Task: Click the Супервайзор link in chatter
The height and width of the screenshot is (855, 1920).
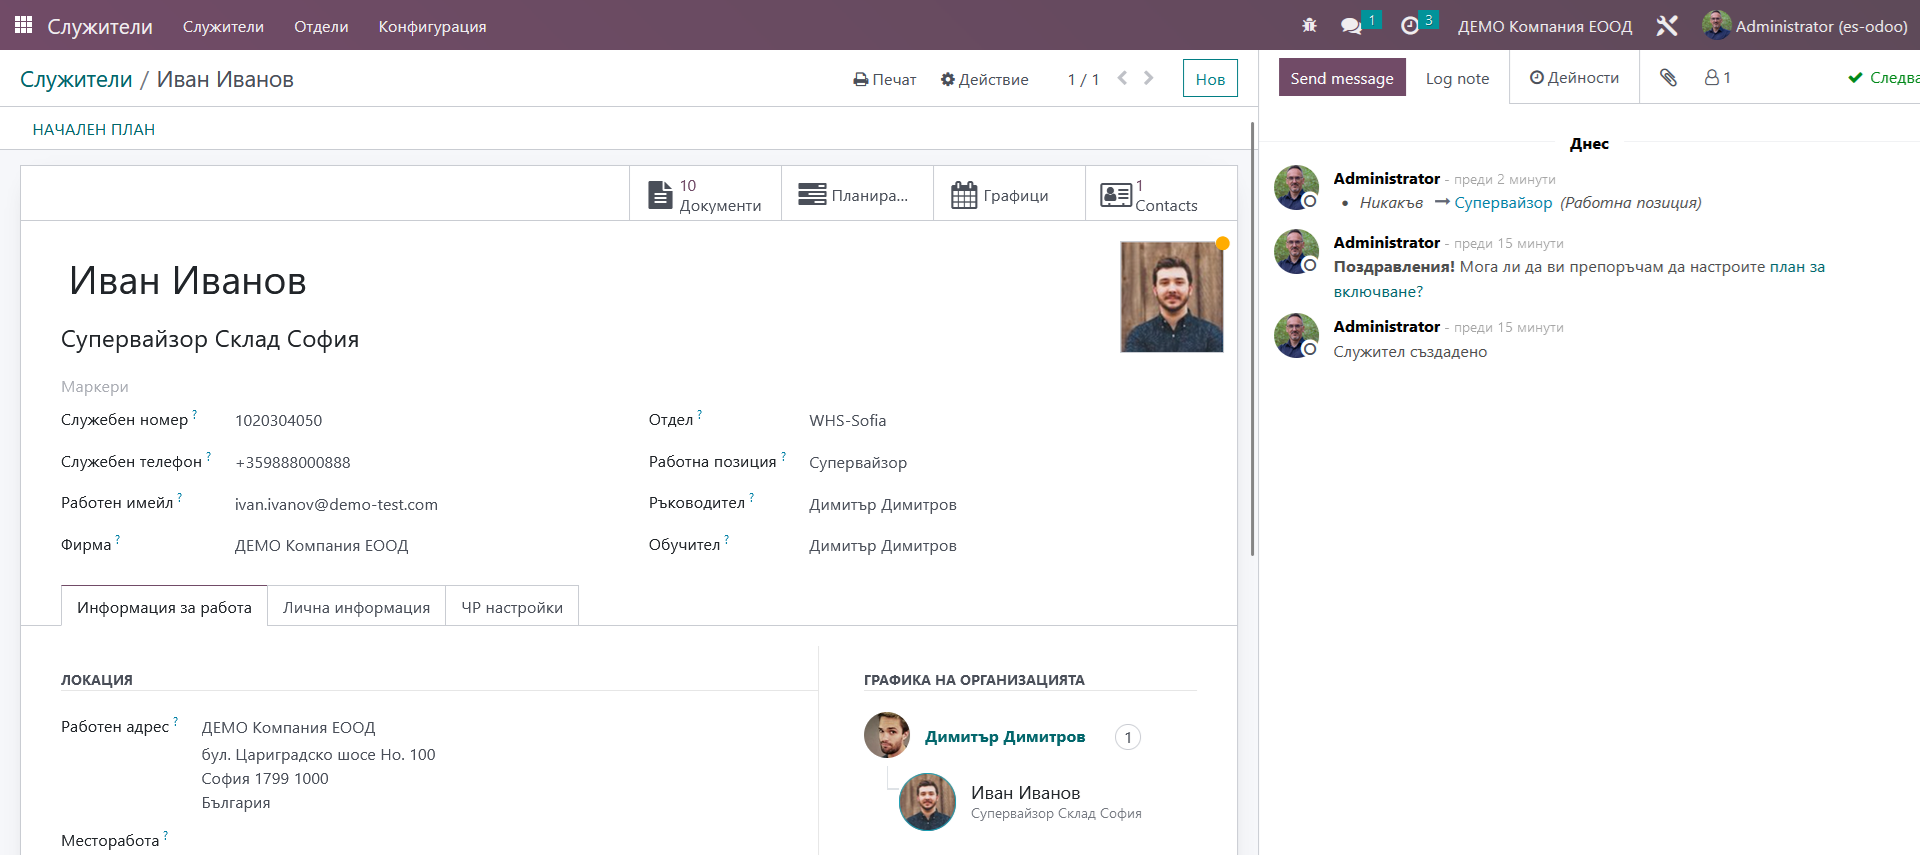Action: point(1503,203)
